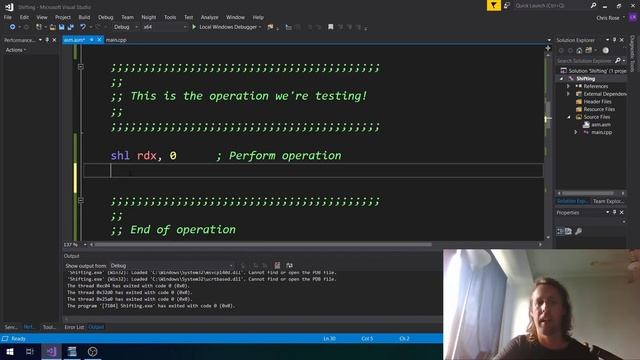
Task: Collapse code region at End of operation
Action: (81, 200)
